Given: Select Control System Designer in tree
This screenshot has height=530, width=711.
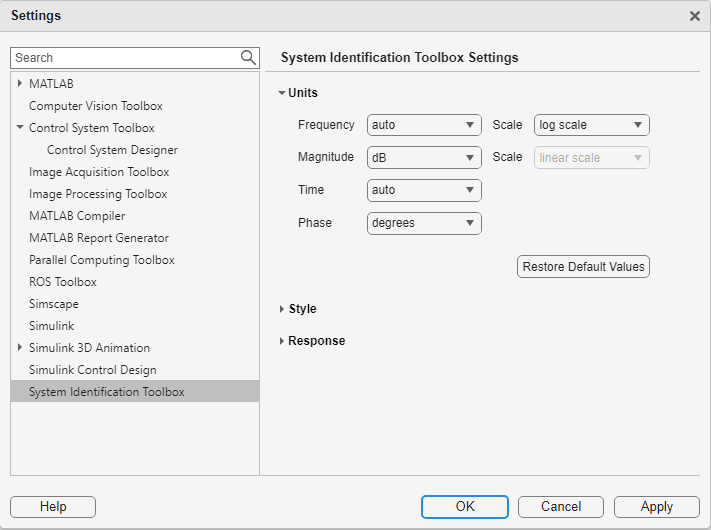Looking at the screenshot, I should (112, 150).
